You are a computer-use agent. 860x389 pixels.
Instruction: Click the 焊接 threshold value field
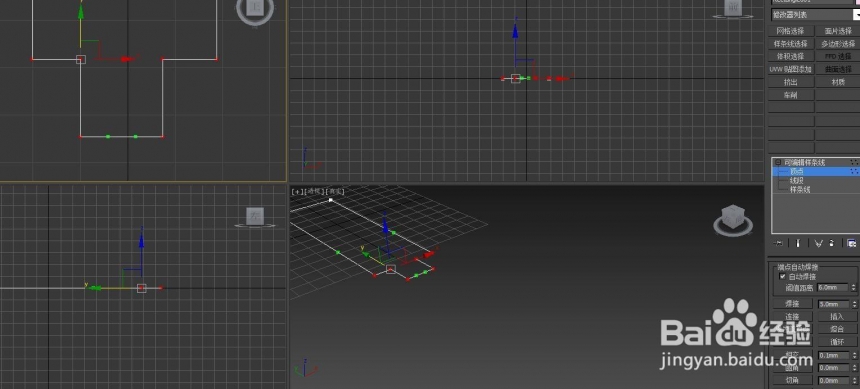[x=833, y=303]
